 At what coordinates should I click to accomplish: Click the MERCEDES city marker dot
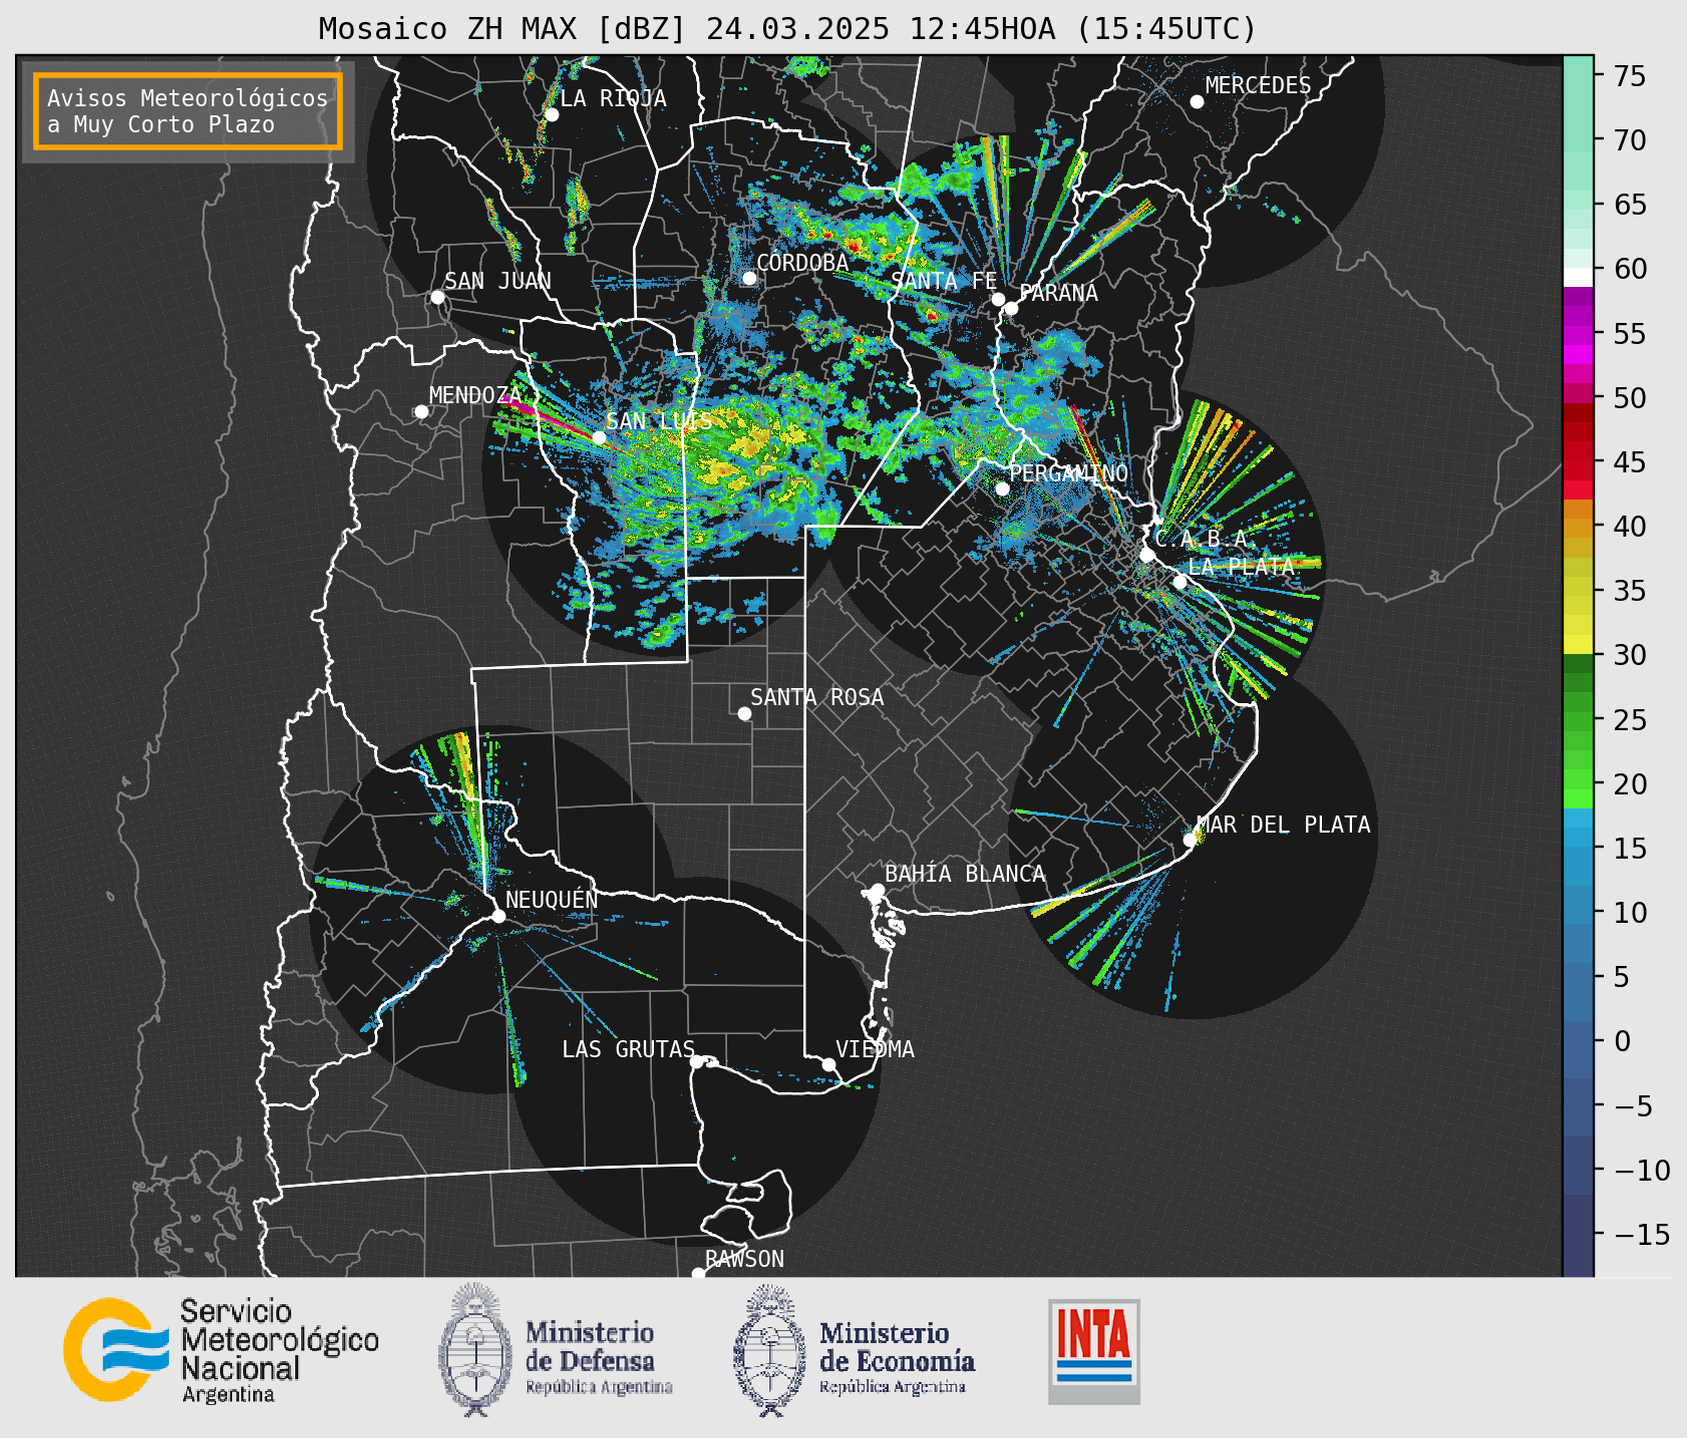point(1197,102)
